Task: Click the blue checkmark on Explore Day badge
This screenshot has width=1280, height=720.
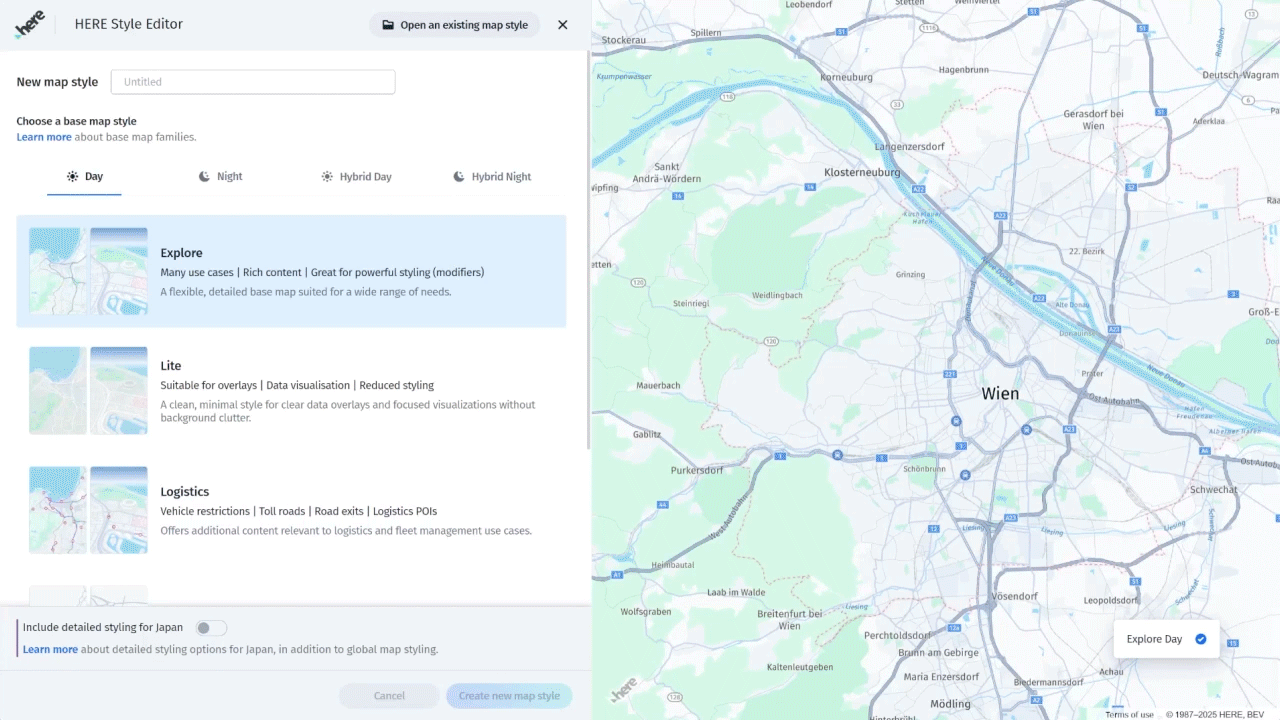Action: point(1201,639)
